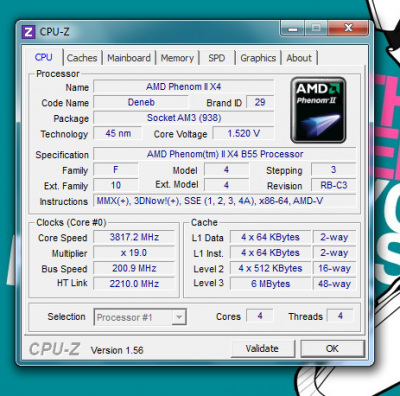Viewport: 400px width, 396px height.
Task: Click the Multiplier value x 19.0
Action: [134, 253]
